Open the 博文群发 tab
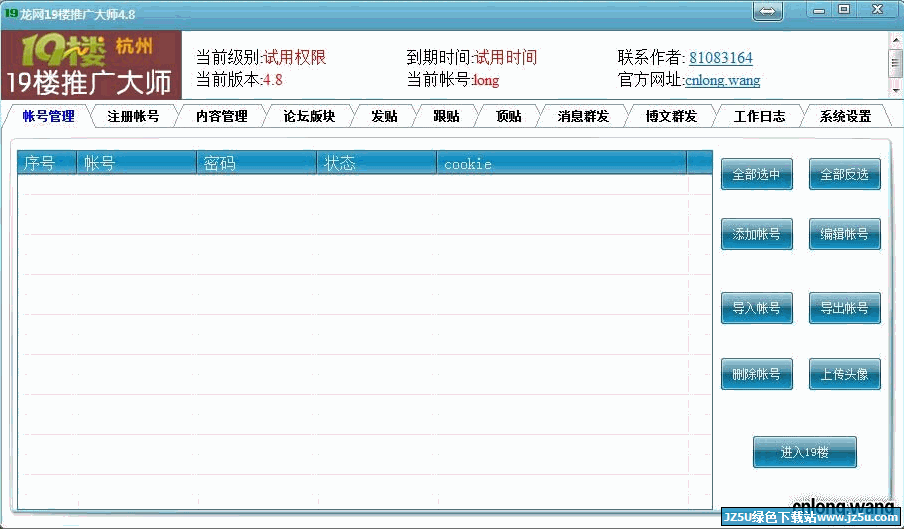The height and width of the screenshot is (529, 904). click(671, 116)
